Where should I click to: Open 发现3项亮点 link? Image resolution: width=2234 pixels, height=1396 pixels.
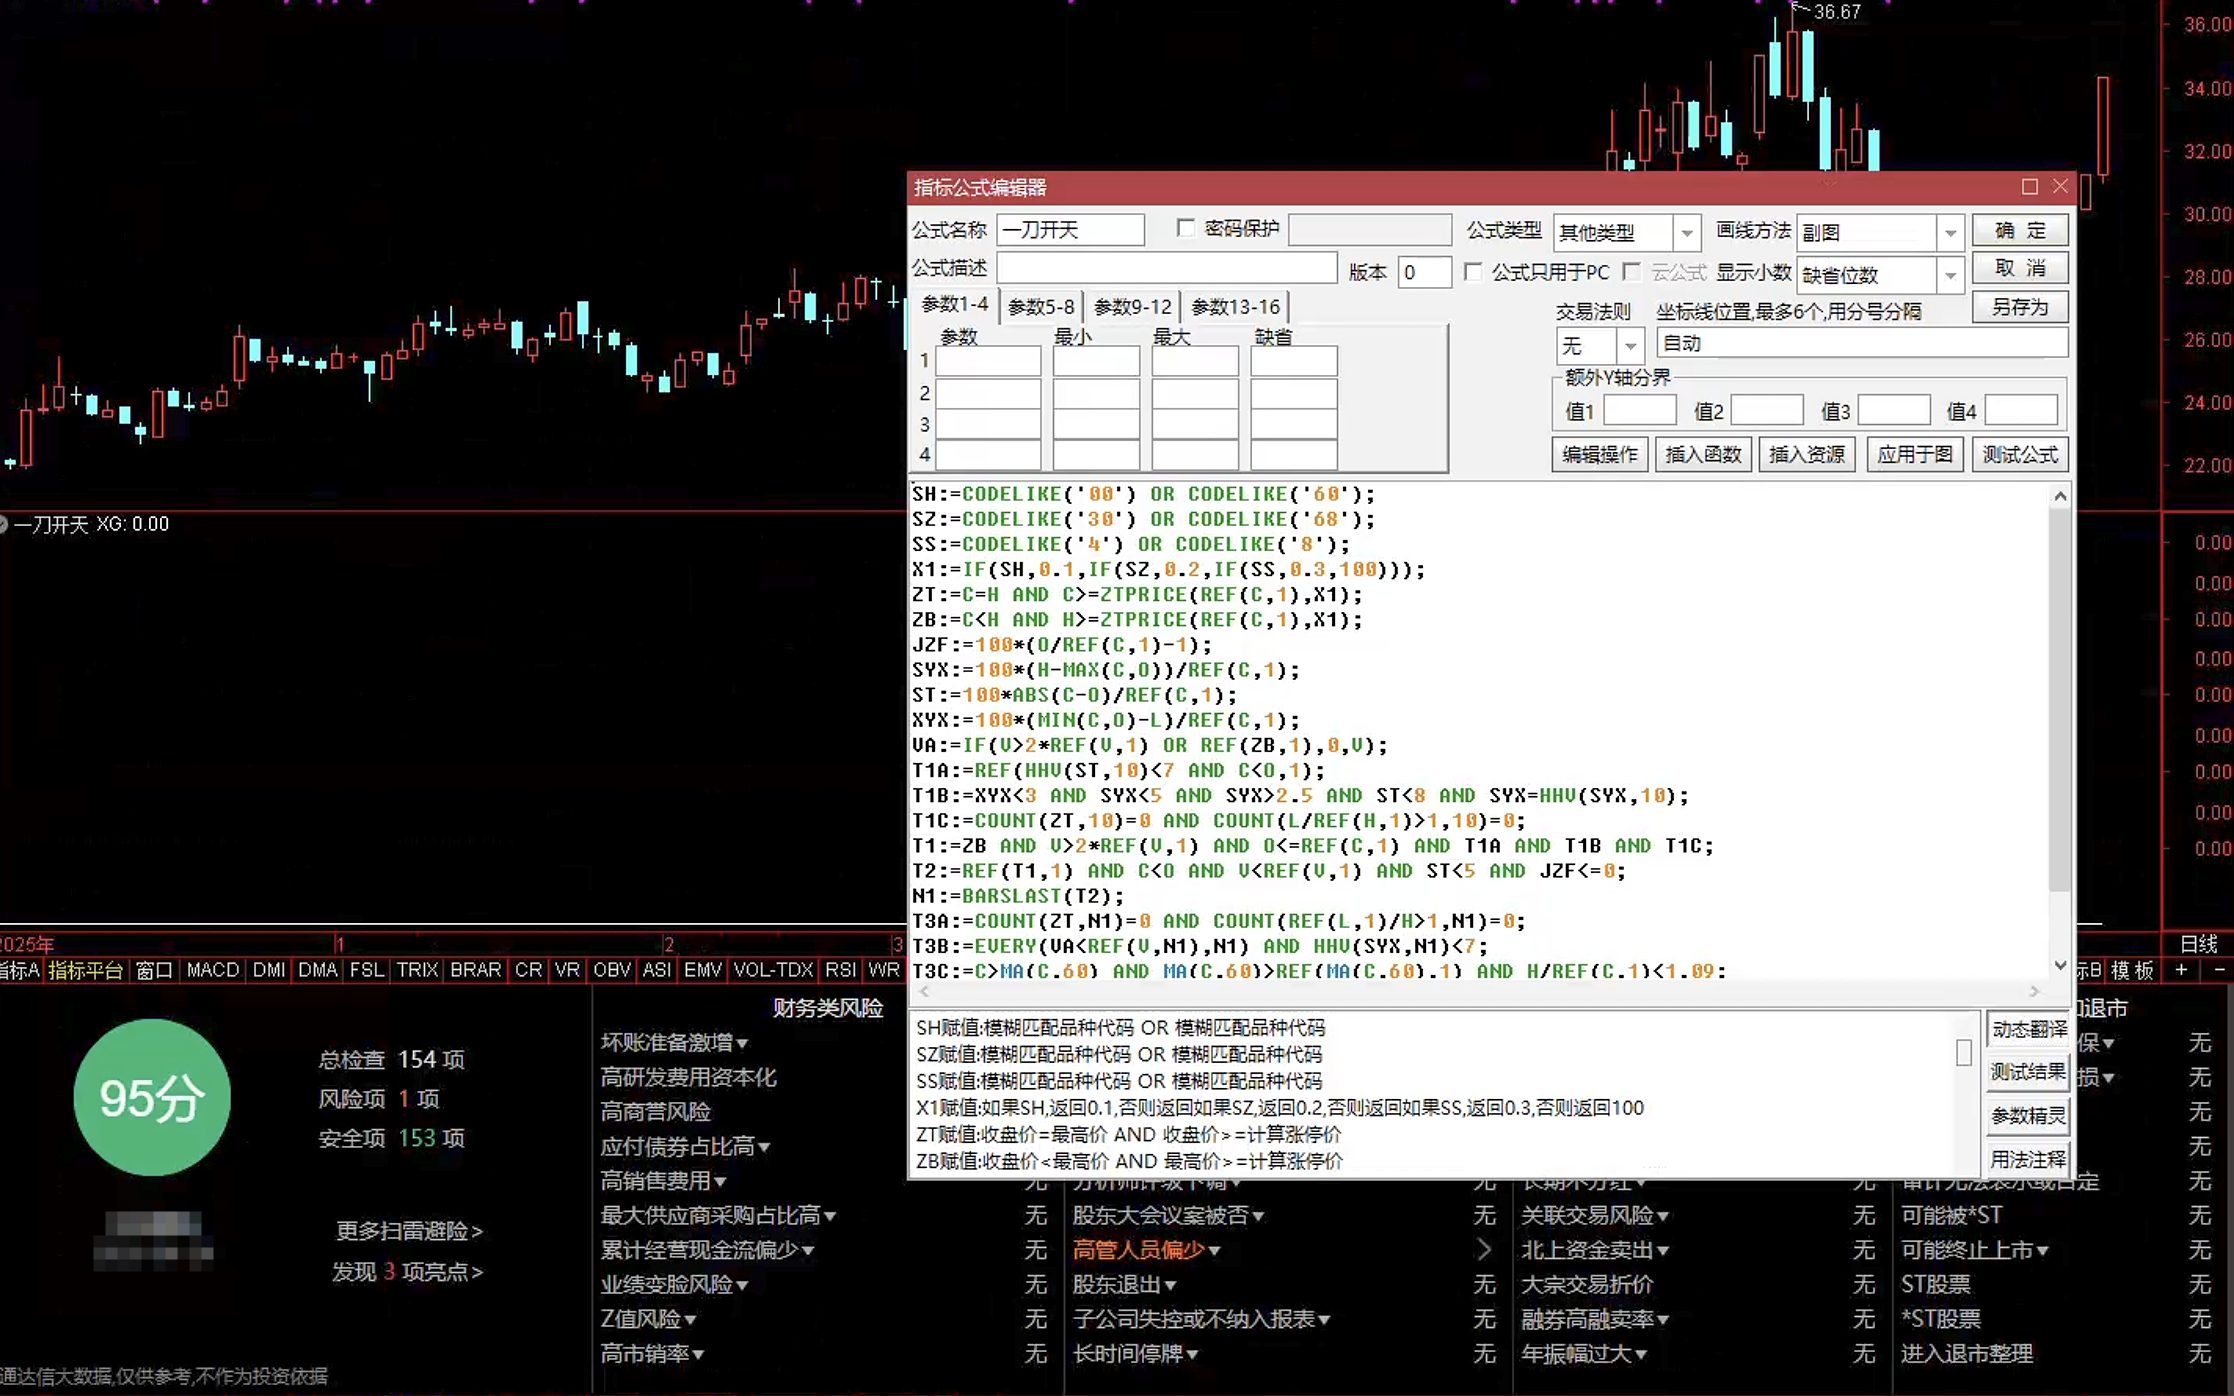point(407,1272)
